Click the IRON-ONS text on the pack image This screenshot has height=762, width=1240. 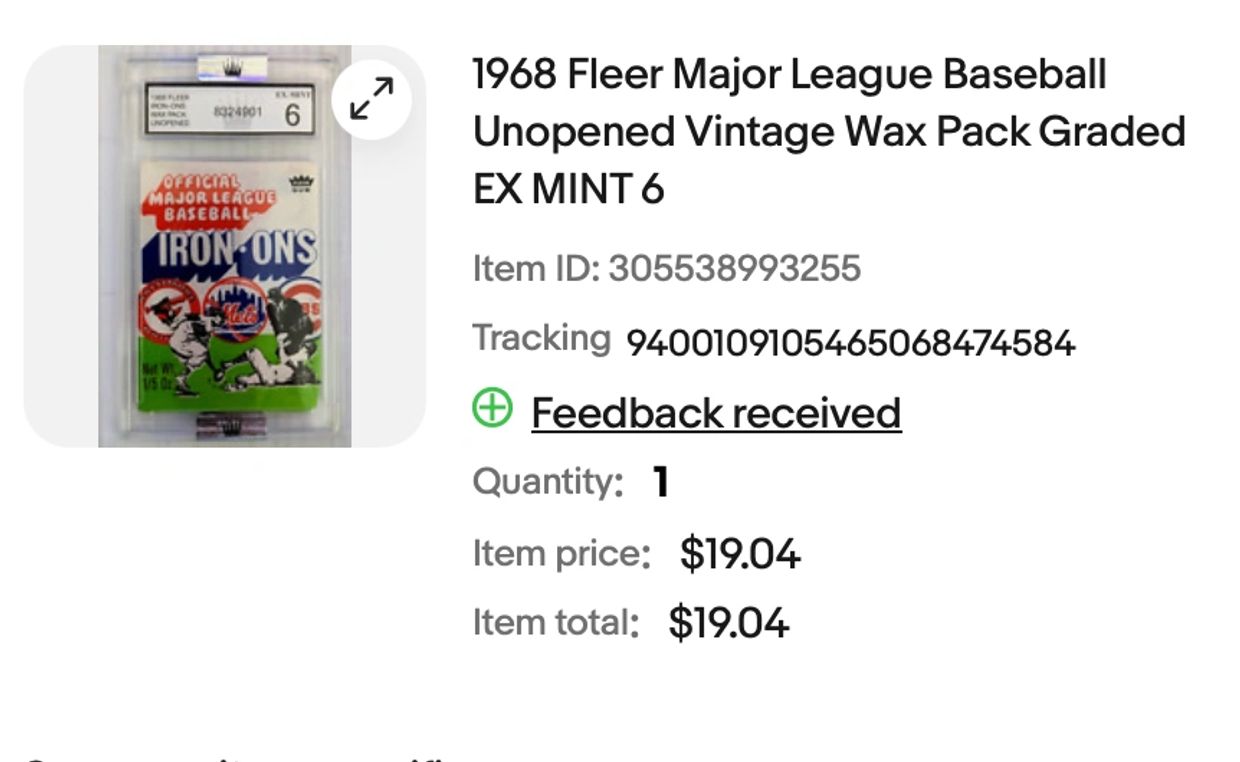(x=235, y=250)
